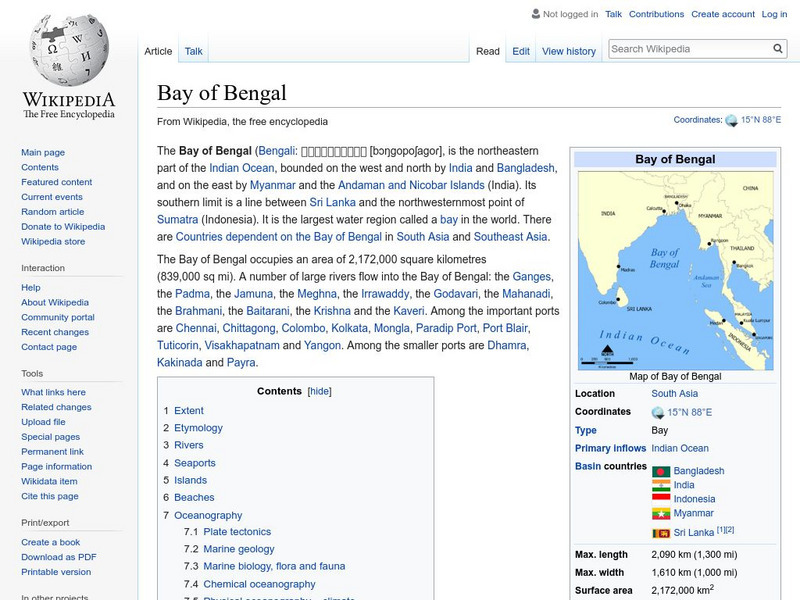Open the Sumatra article link

pyautogui.click(x=178, y=219)
